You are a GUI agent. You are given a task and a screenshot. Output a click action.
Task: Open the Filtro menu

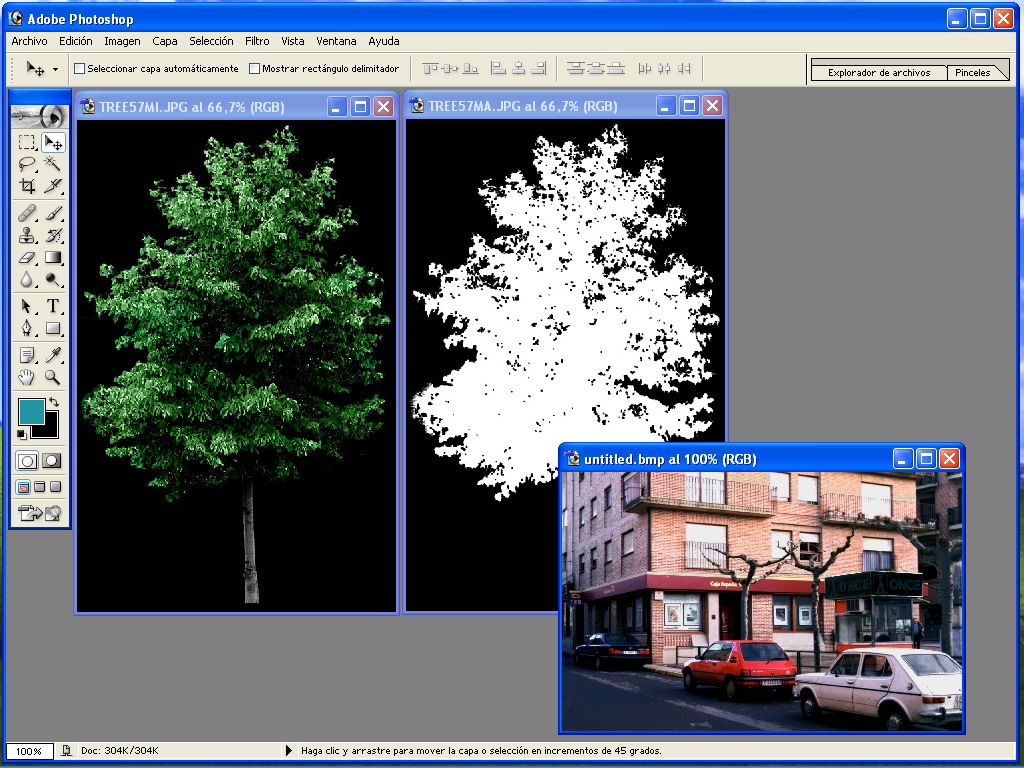[x=257, y=41]
